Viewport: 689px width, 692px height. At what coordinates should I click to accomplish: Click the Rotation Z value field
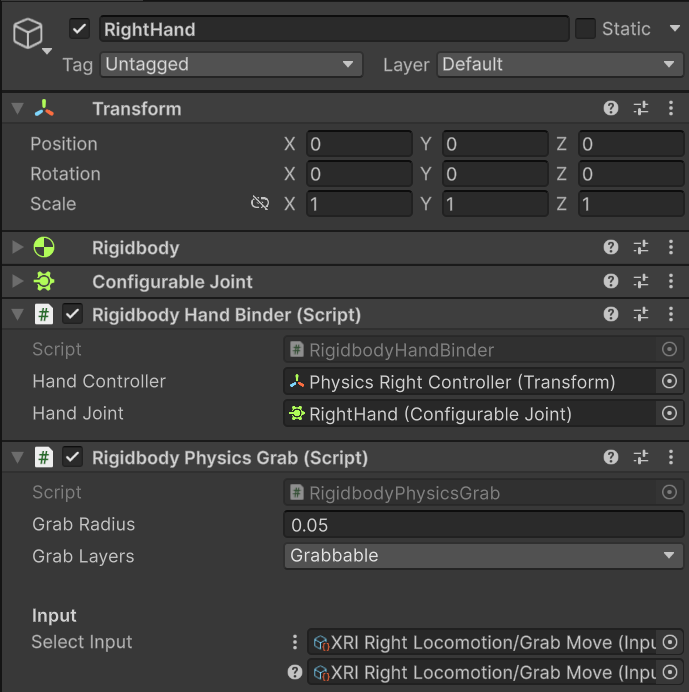pos(631,174)
